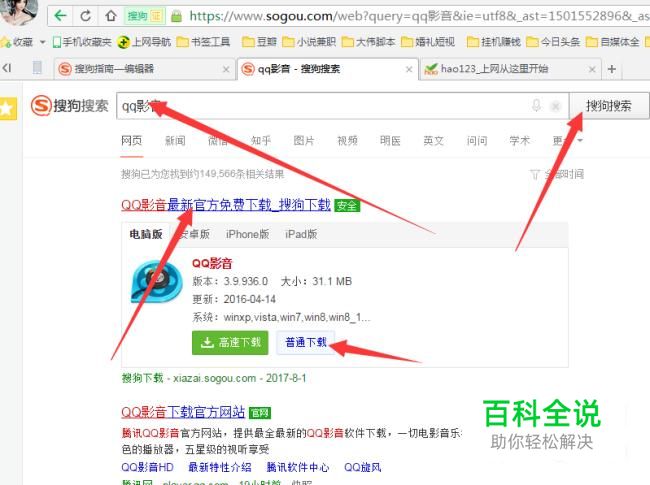Select the 网页 search category
This screenshot has width=650, height=485.
131,141
